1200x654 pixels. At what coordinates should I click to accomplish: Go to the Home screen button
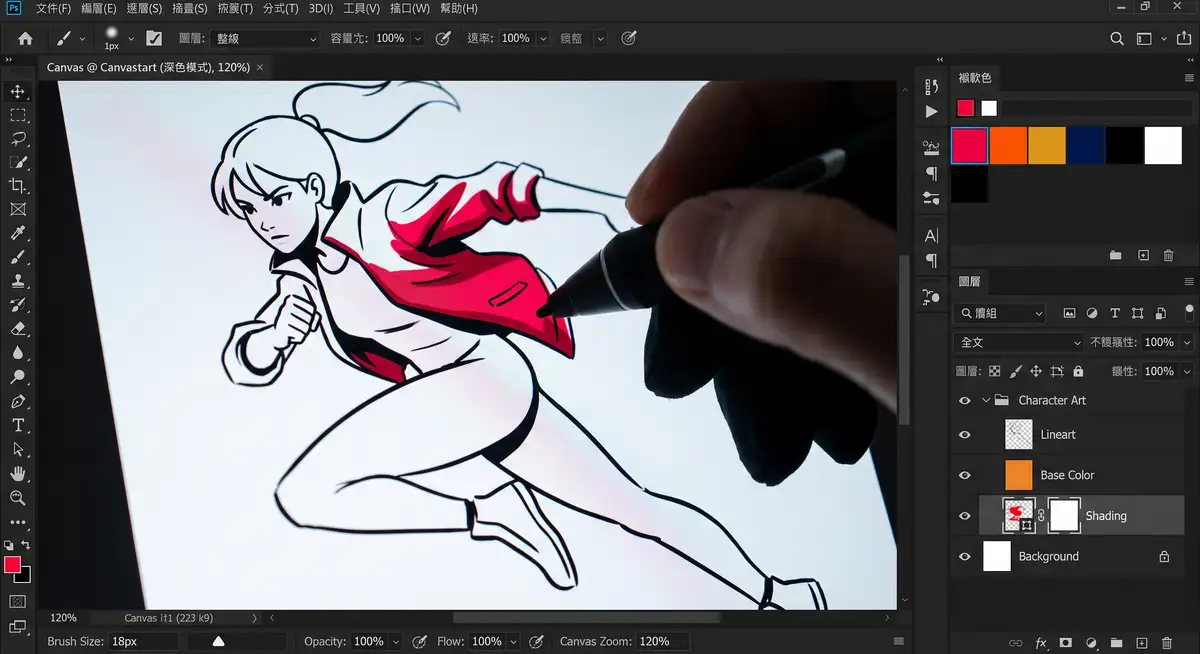(25, 38)
